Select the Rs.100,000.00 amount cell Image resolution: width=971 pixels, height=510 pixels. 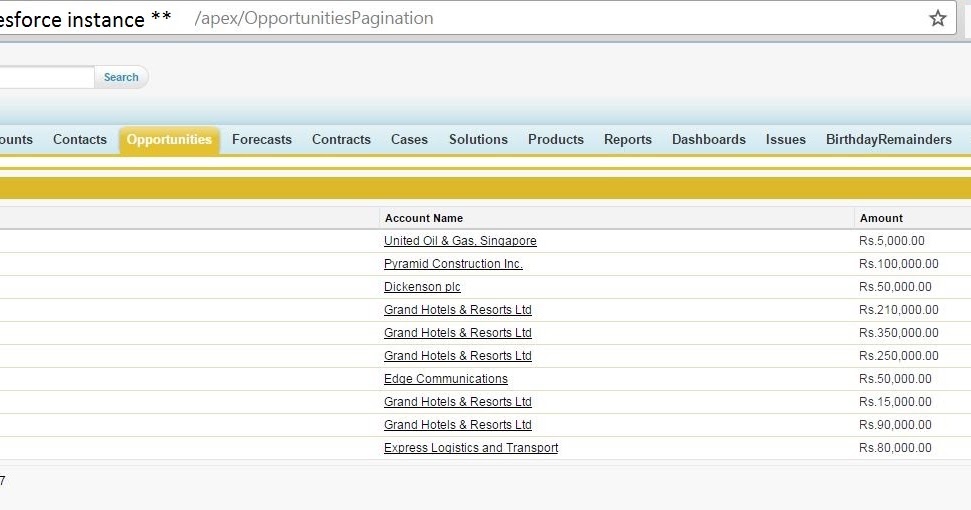click(x=899, y=264)
